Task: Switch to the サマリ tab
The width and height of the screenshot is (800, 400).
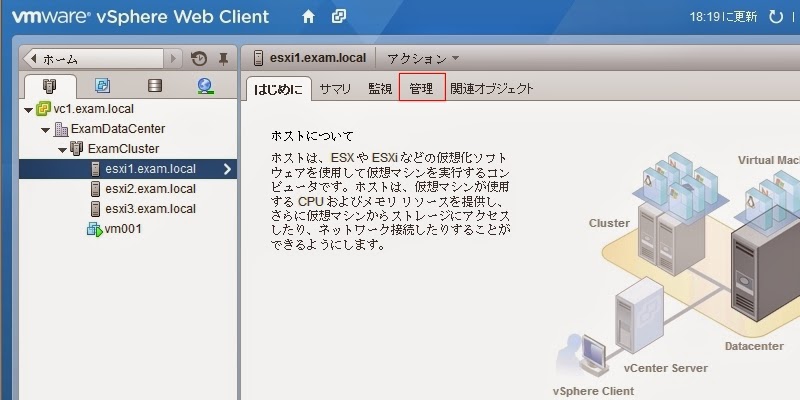Action: pos(335,89)
